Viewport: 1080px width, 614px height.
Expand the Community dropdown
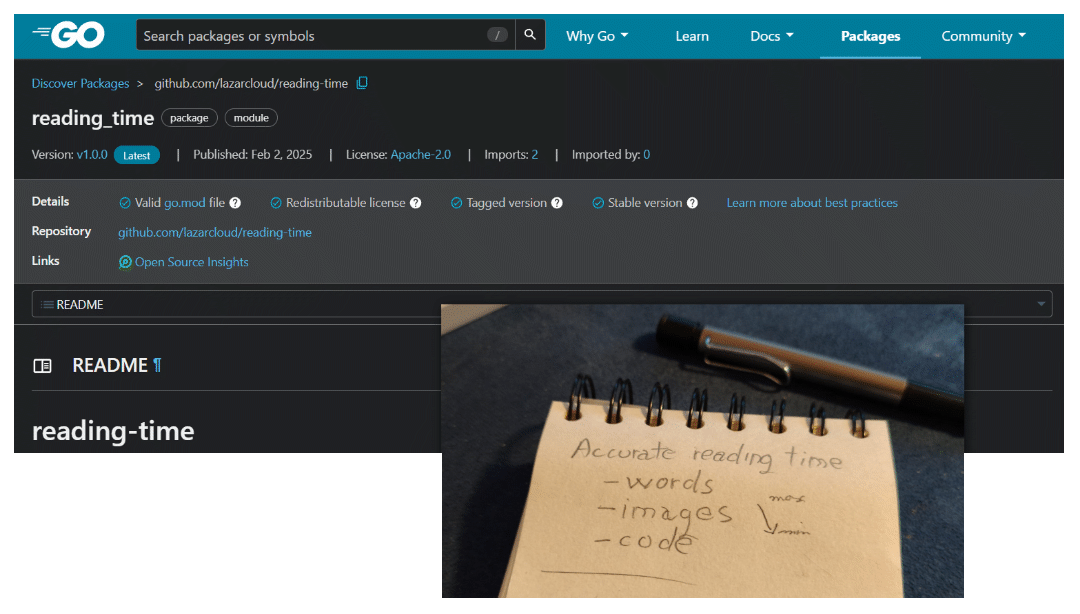pos(983,35)
